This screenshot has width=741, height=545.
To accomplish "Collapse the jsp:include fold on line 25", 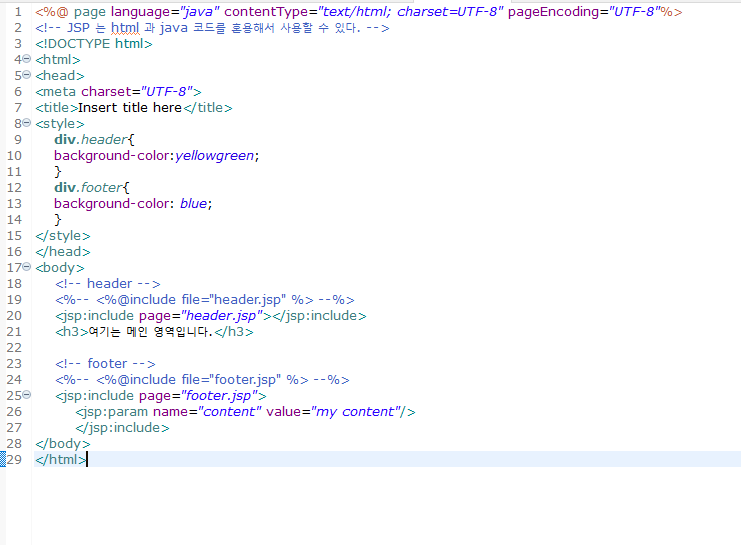I will (27, 394).
